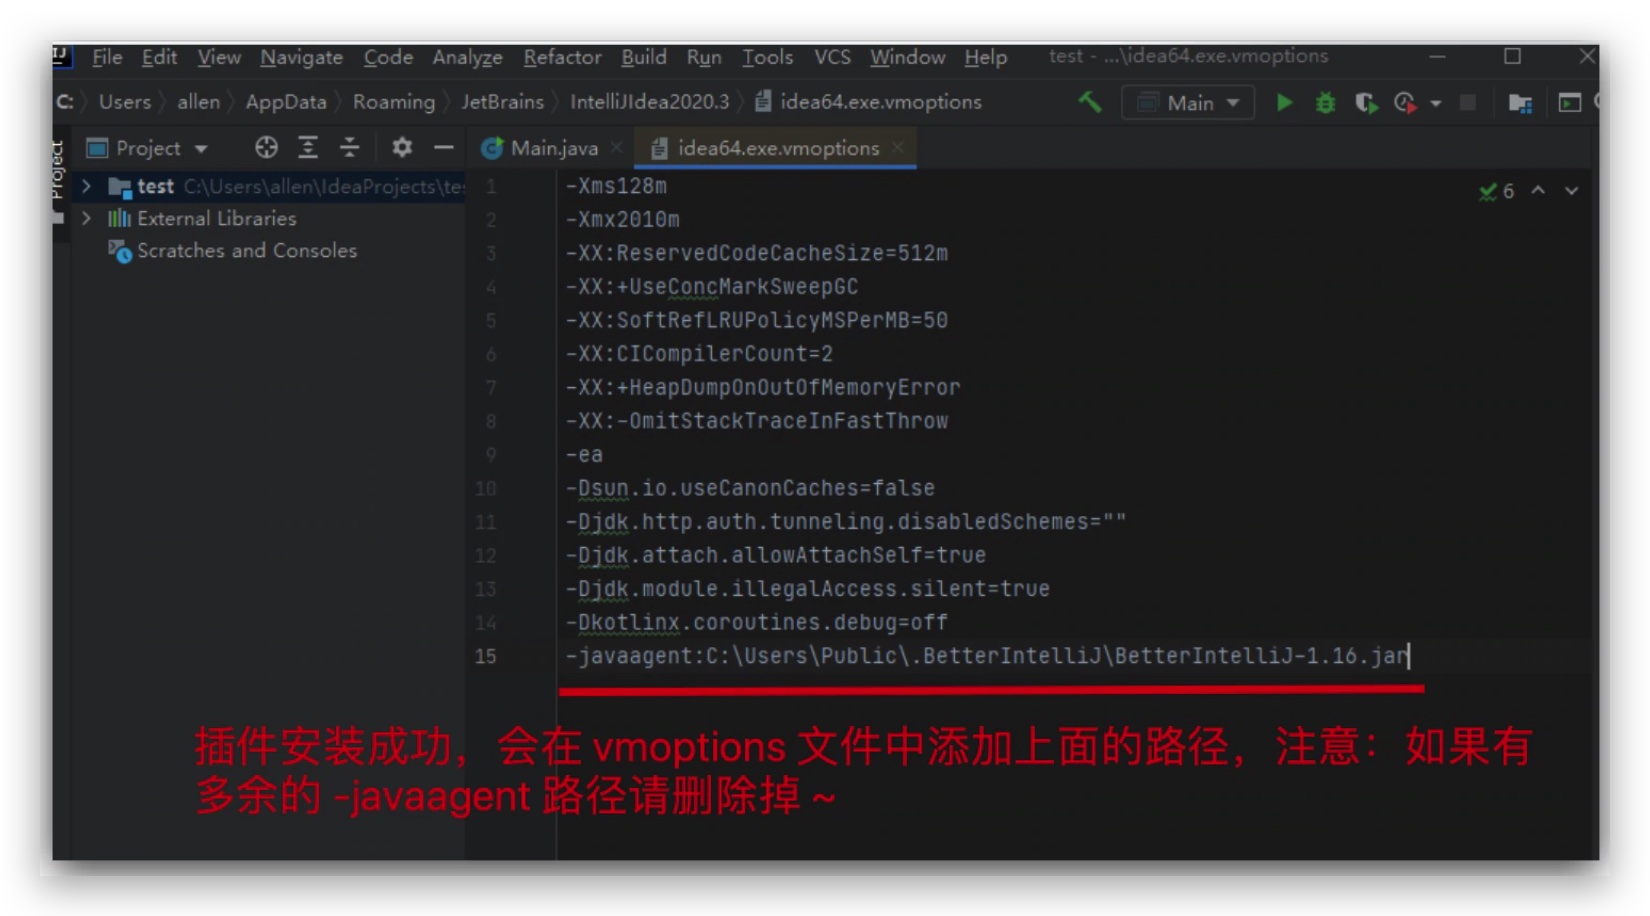The height and width of the screenshot is (916, 1650).
Task: Run Main with the green play button
Action: point(1284,102)
